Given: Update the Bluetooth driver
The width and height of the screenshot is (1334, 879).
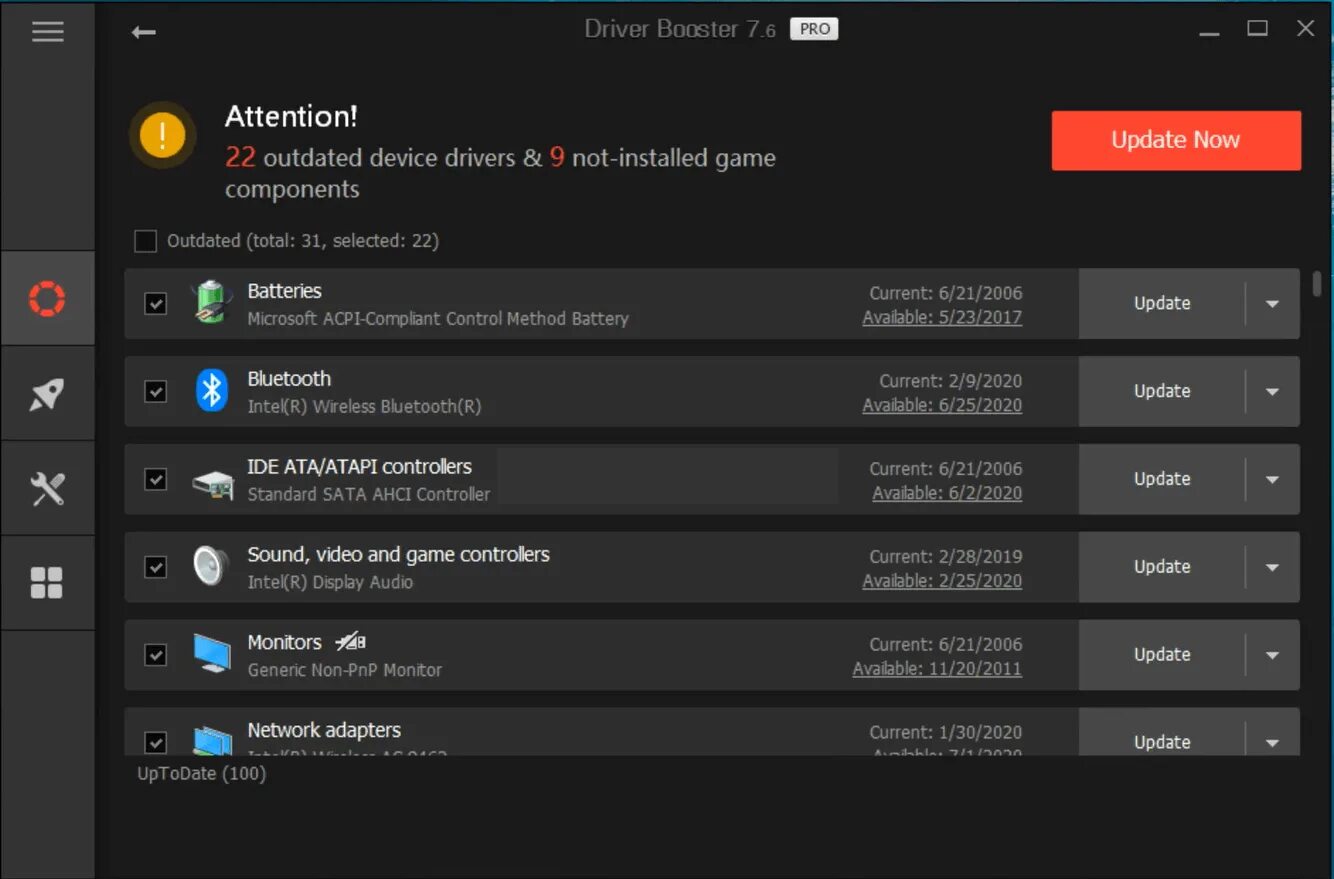Looking at the screenshot, I should point(1162,391).
